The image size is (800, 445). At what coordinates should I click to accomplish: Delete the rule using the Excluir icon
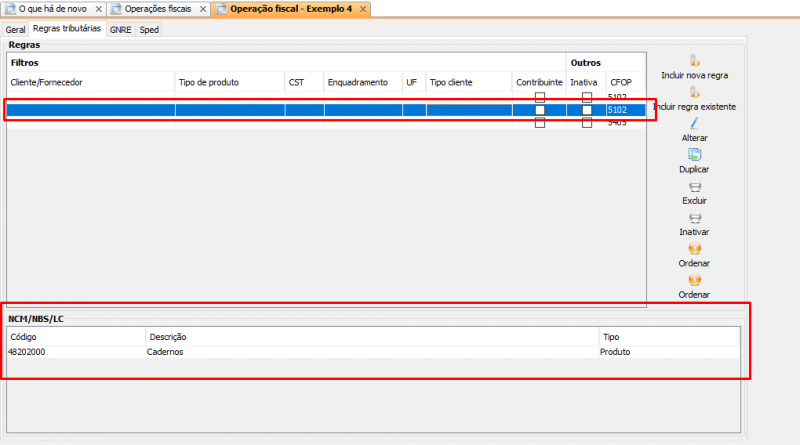pyautogui.click(x=694, y=186)
